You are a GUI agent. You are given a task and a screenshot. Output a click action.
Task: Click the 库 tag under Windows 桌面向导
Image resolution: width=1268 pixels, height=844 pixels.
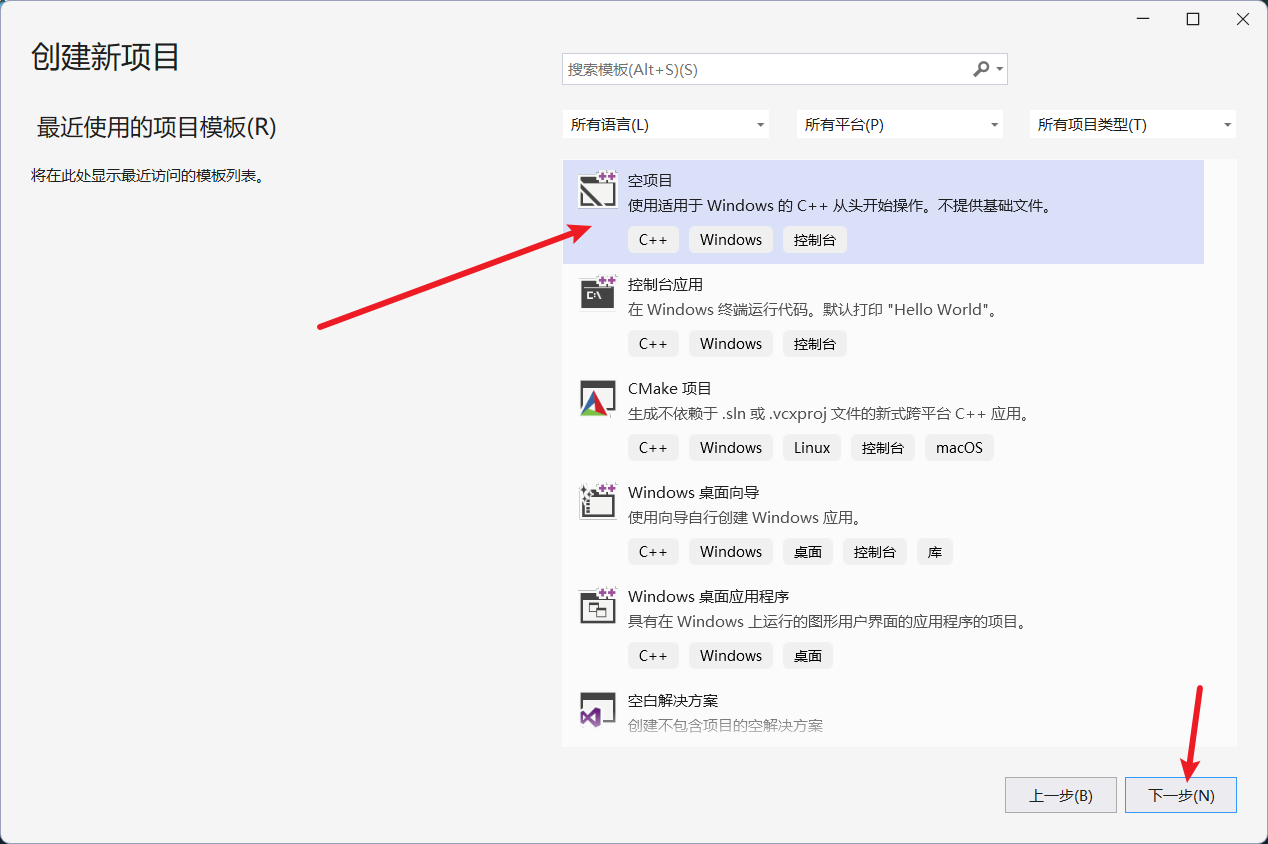tap(935, 552)
